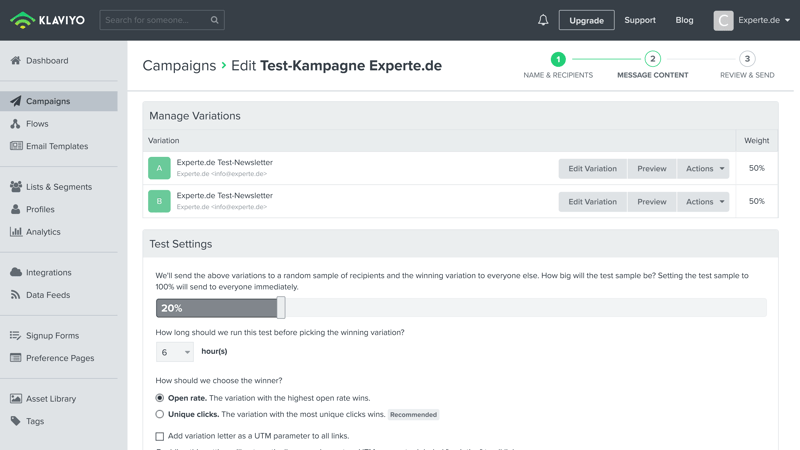
Task: Select the Unique clicks radio option
Action: click(x=160, y=414)
